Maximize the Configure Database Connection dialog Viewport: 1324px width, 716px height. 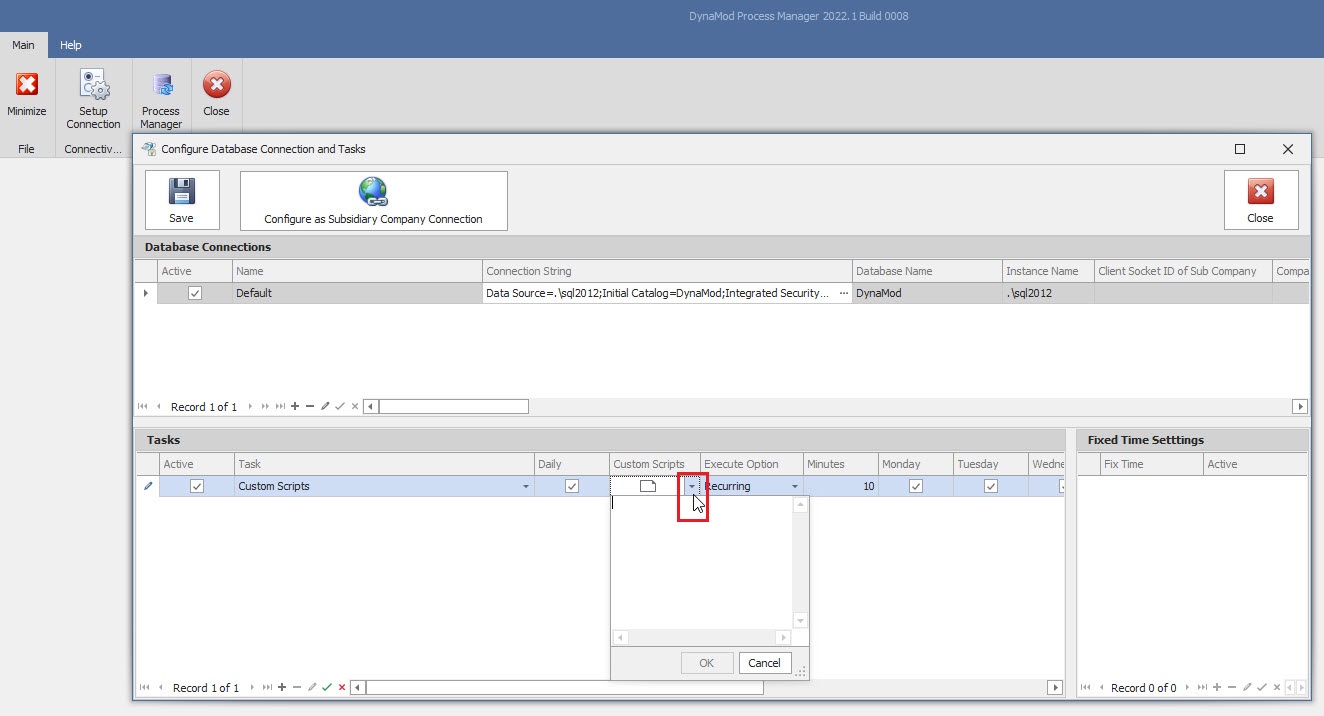click(x=1240, y=149)
